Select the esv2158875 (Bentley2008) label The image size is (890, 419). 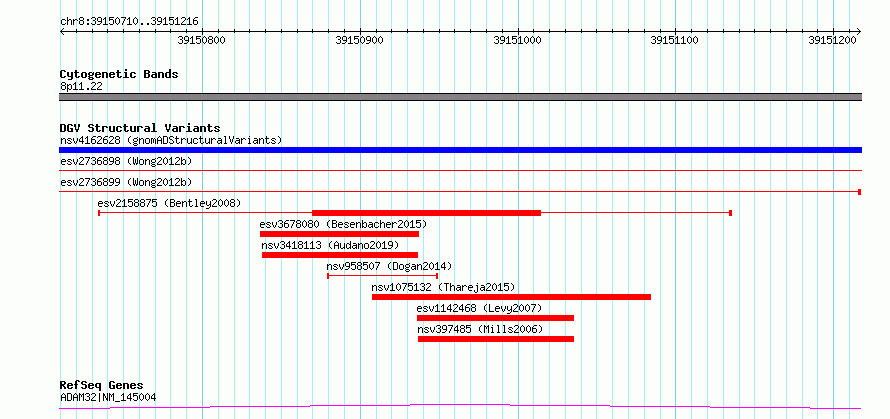[x=169, y=203]
